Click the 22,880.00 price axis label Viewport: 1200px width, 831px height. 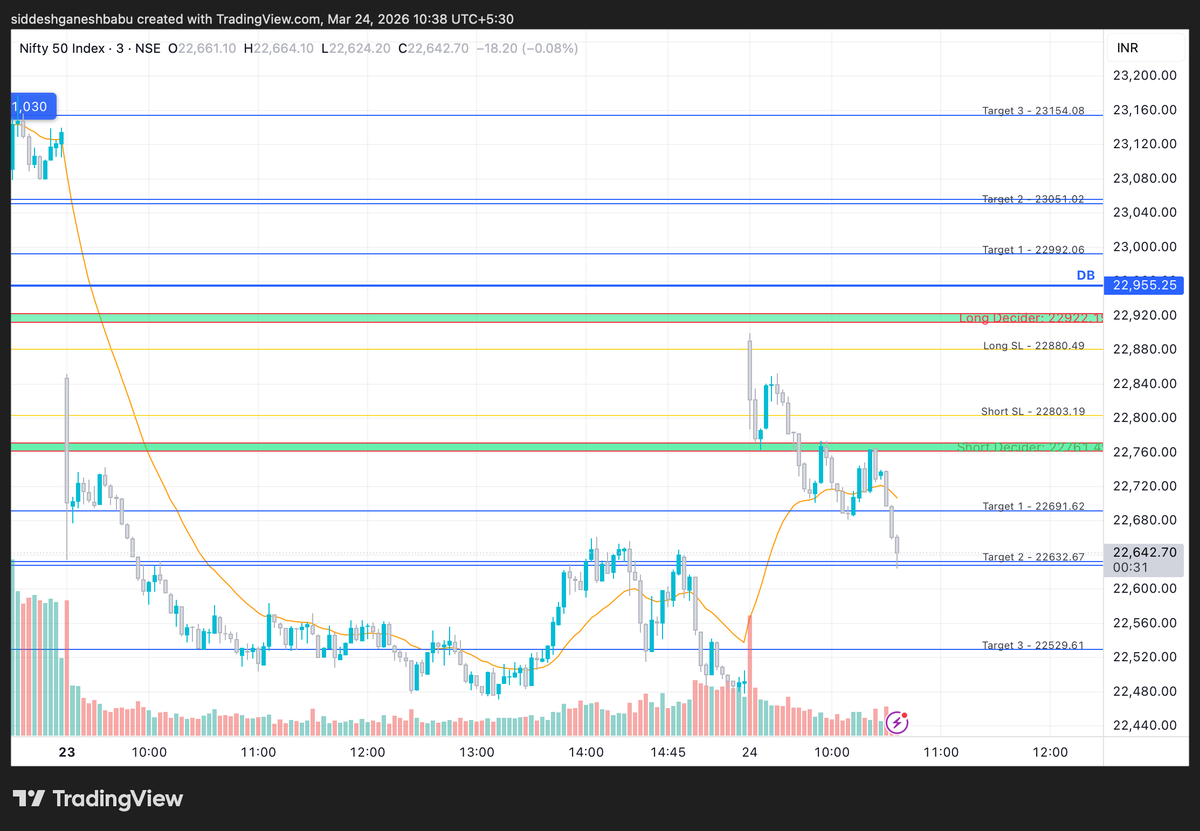click(x=1143, y=349)
